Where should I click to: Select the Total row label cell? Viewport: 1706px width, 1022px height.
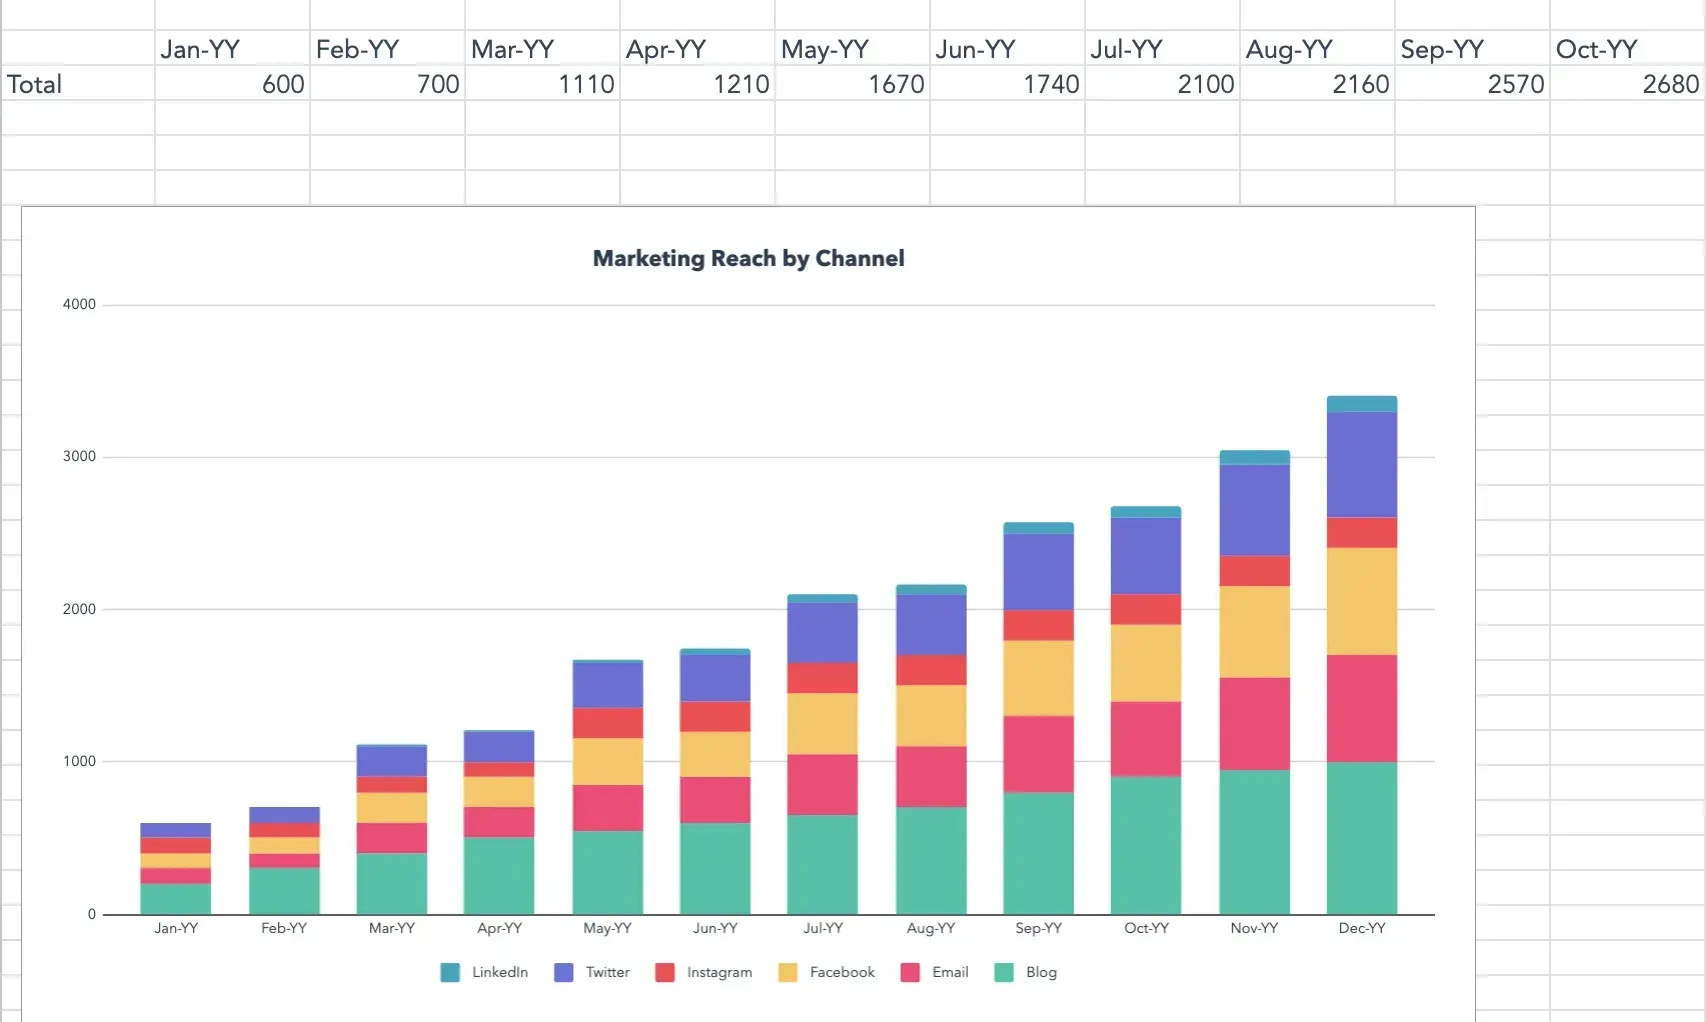[x=78, y=84]
